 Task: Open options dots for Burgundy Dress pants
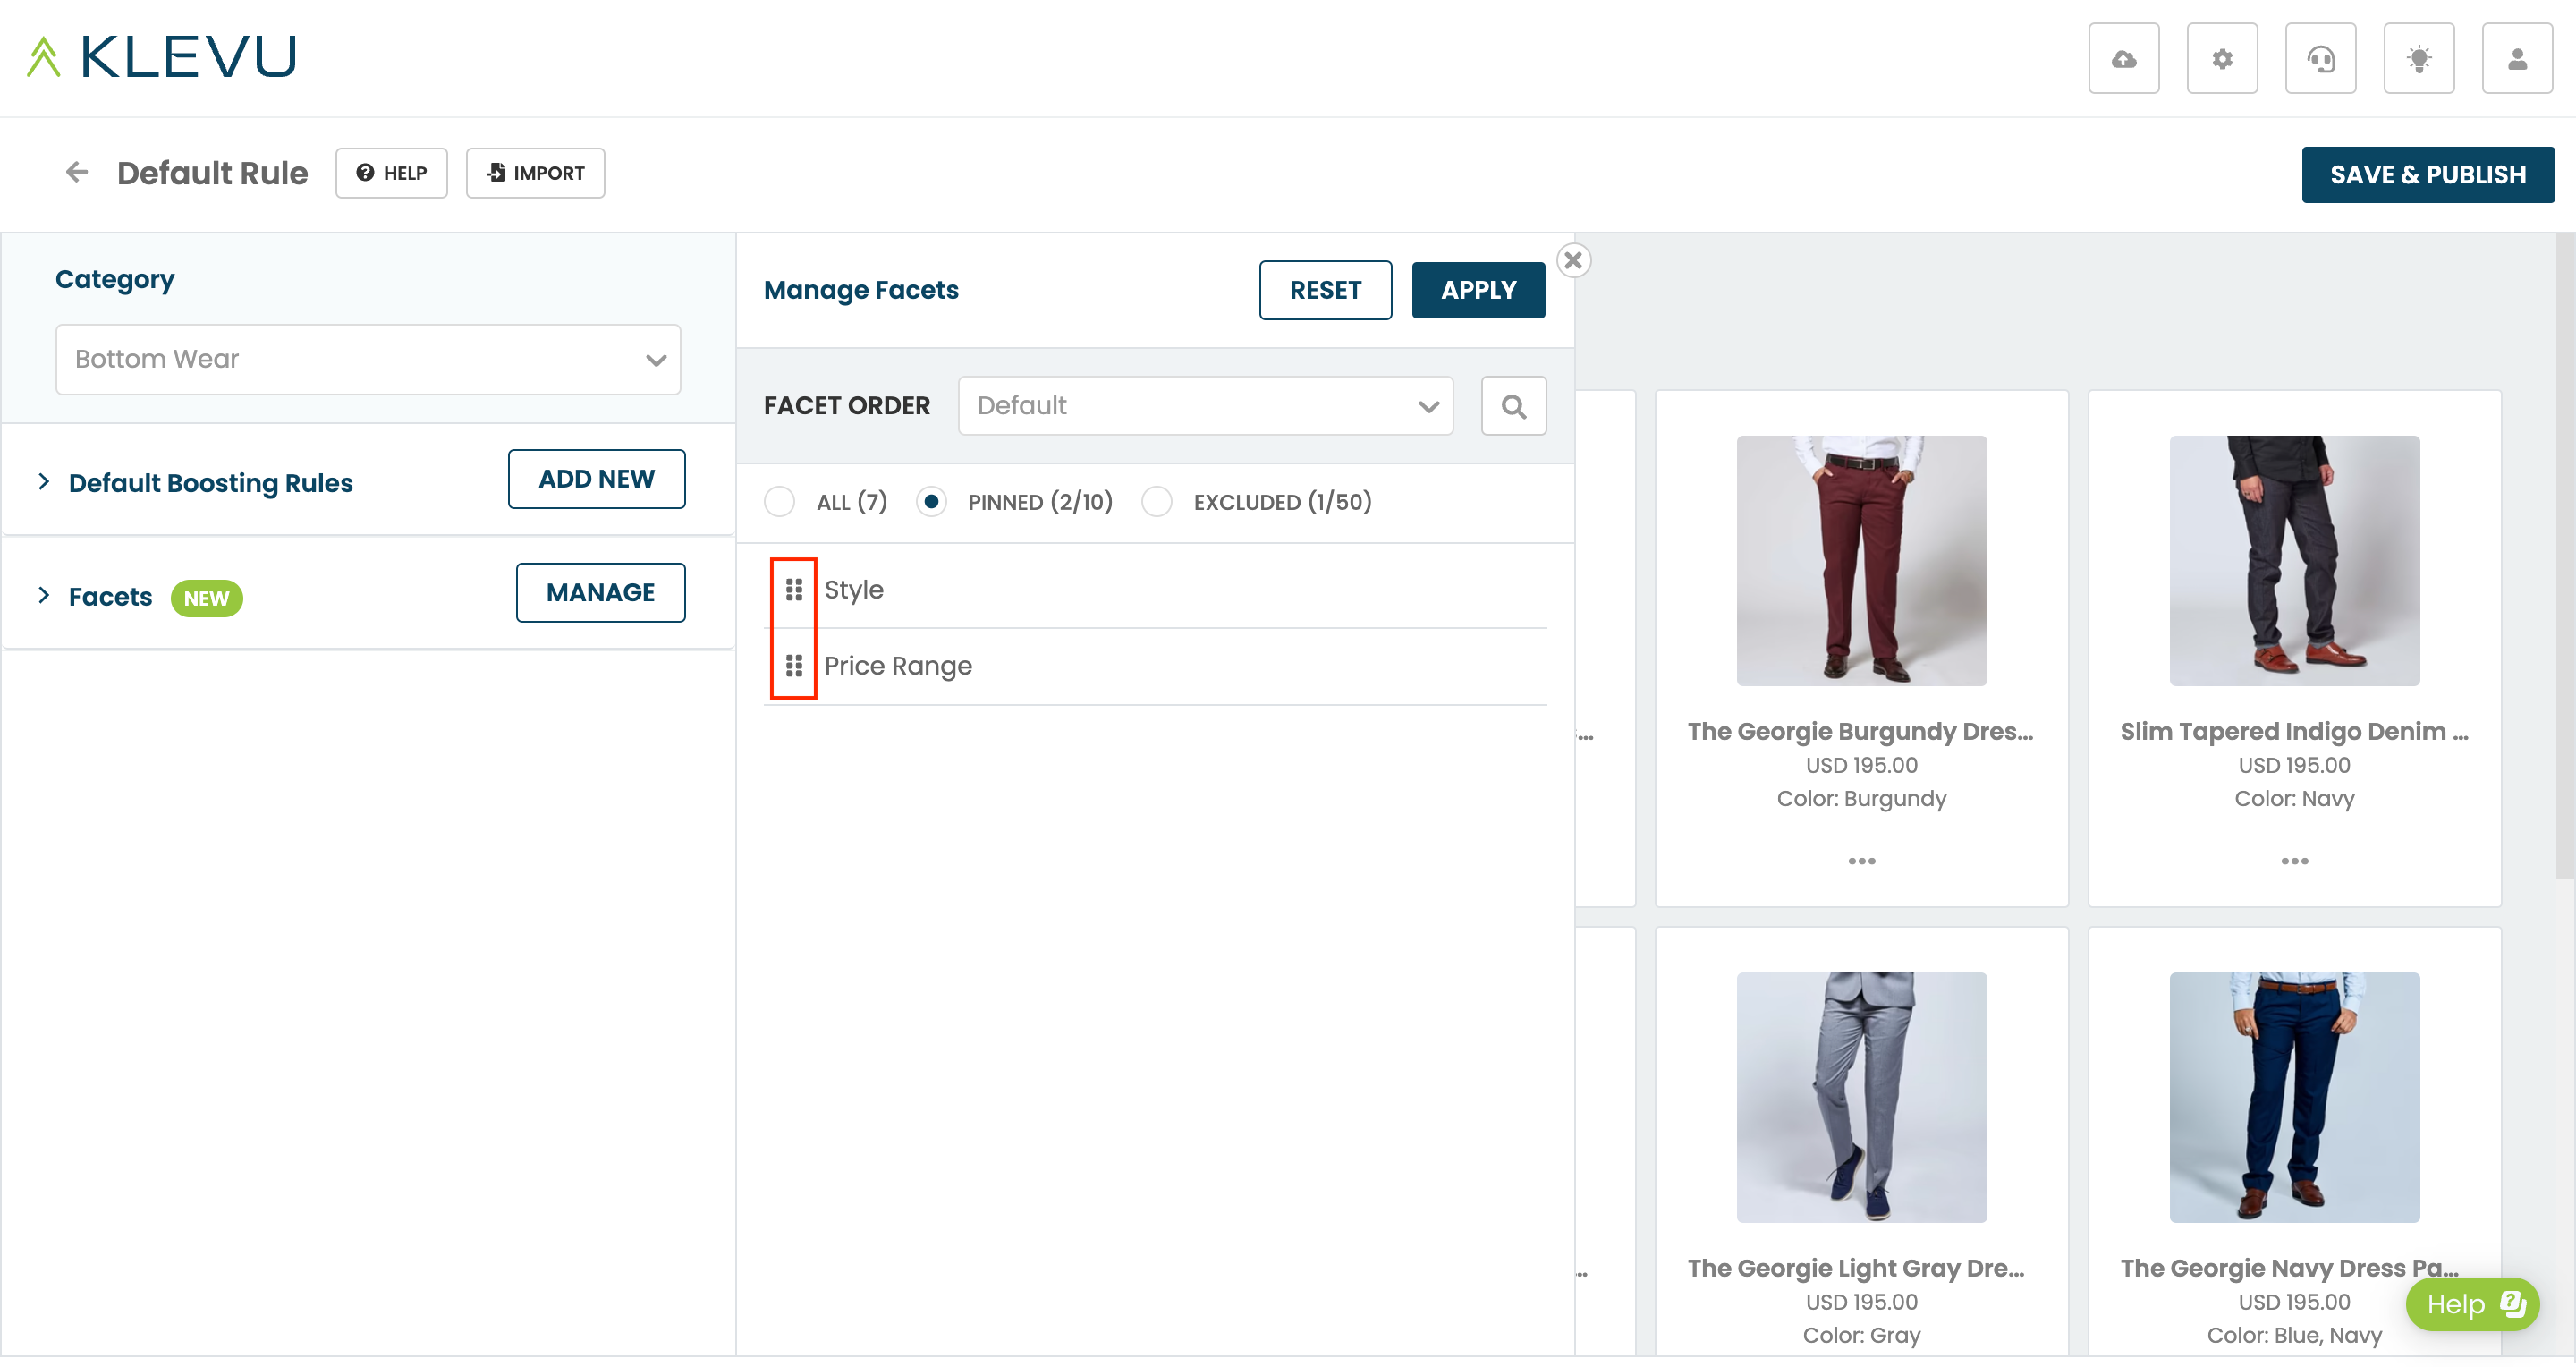tap(1861, 861)
